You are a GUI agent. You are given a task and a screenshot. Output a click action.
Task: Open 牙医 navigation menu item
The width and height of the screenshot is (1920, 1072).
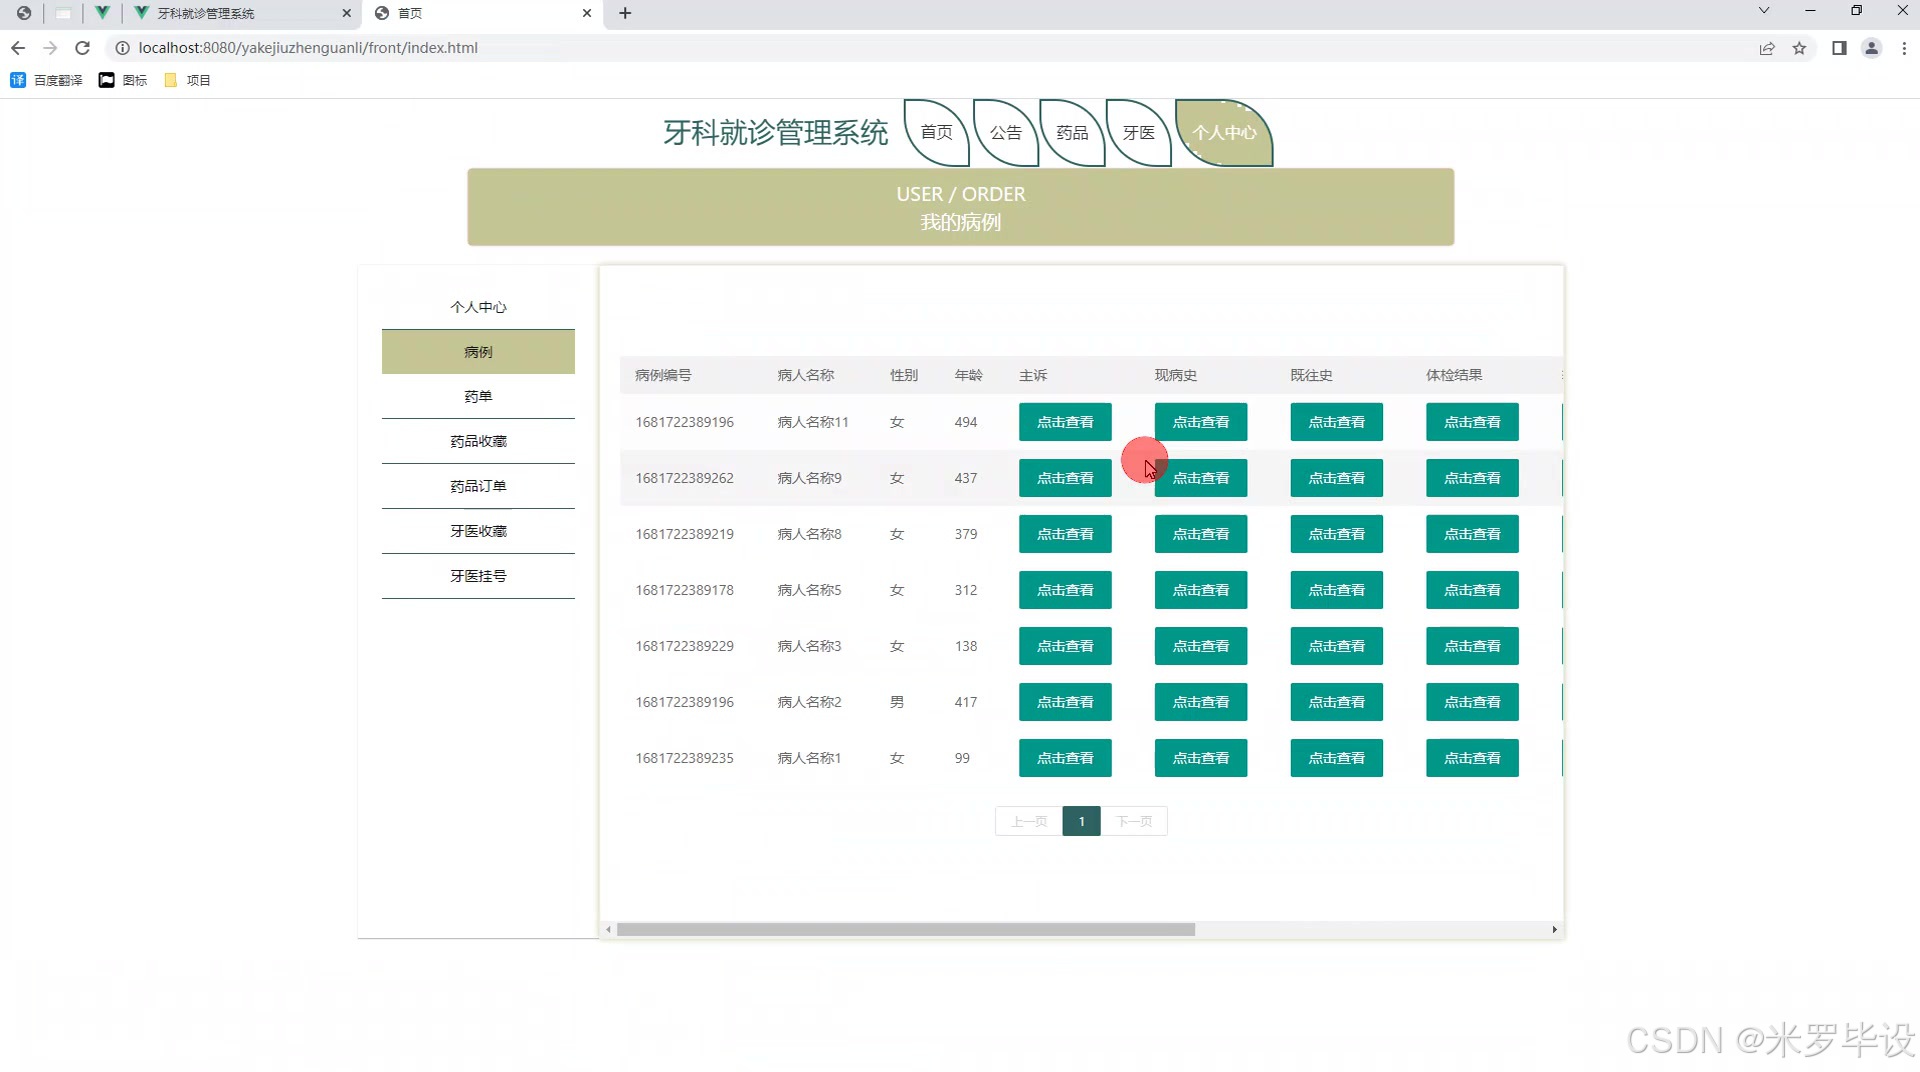pyautogui.click(x=1138, y=132)
